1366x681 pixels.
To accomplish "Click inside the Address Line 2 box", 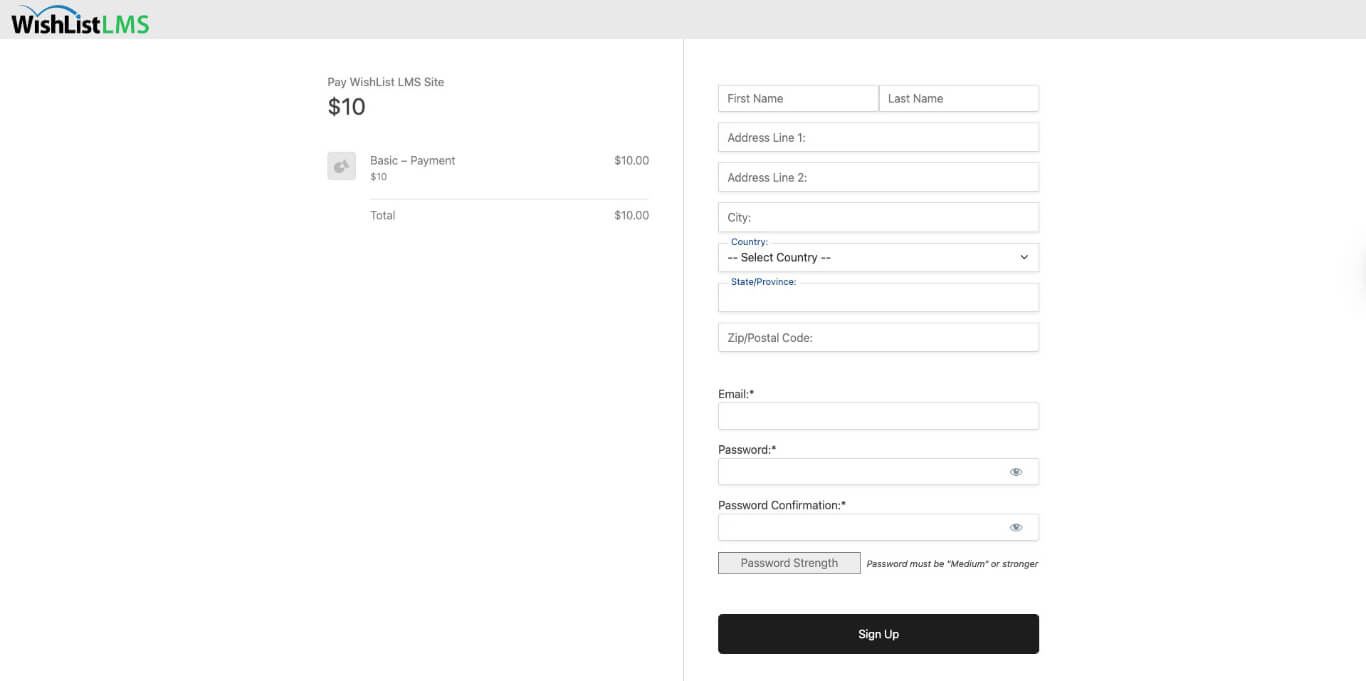I will pyautogui.click(x=878, y=177).
